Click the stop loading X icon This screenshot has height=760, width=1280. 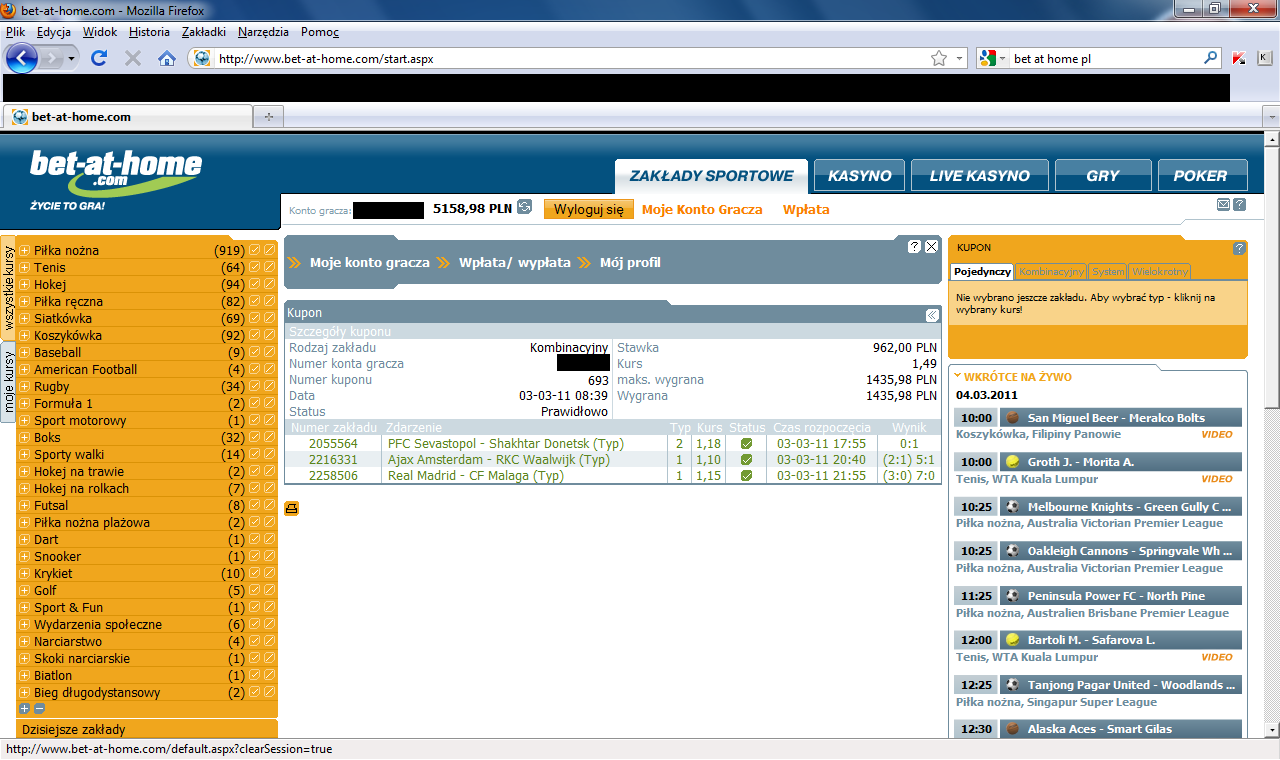click(132, 59)
